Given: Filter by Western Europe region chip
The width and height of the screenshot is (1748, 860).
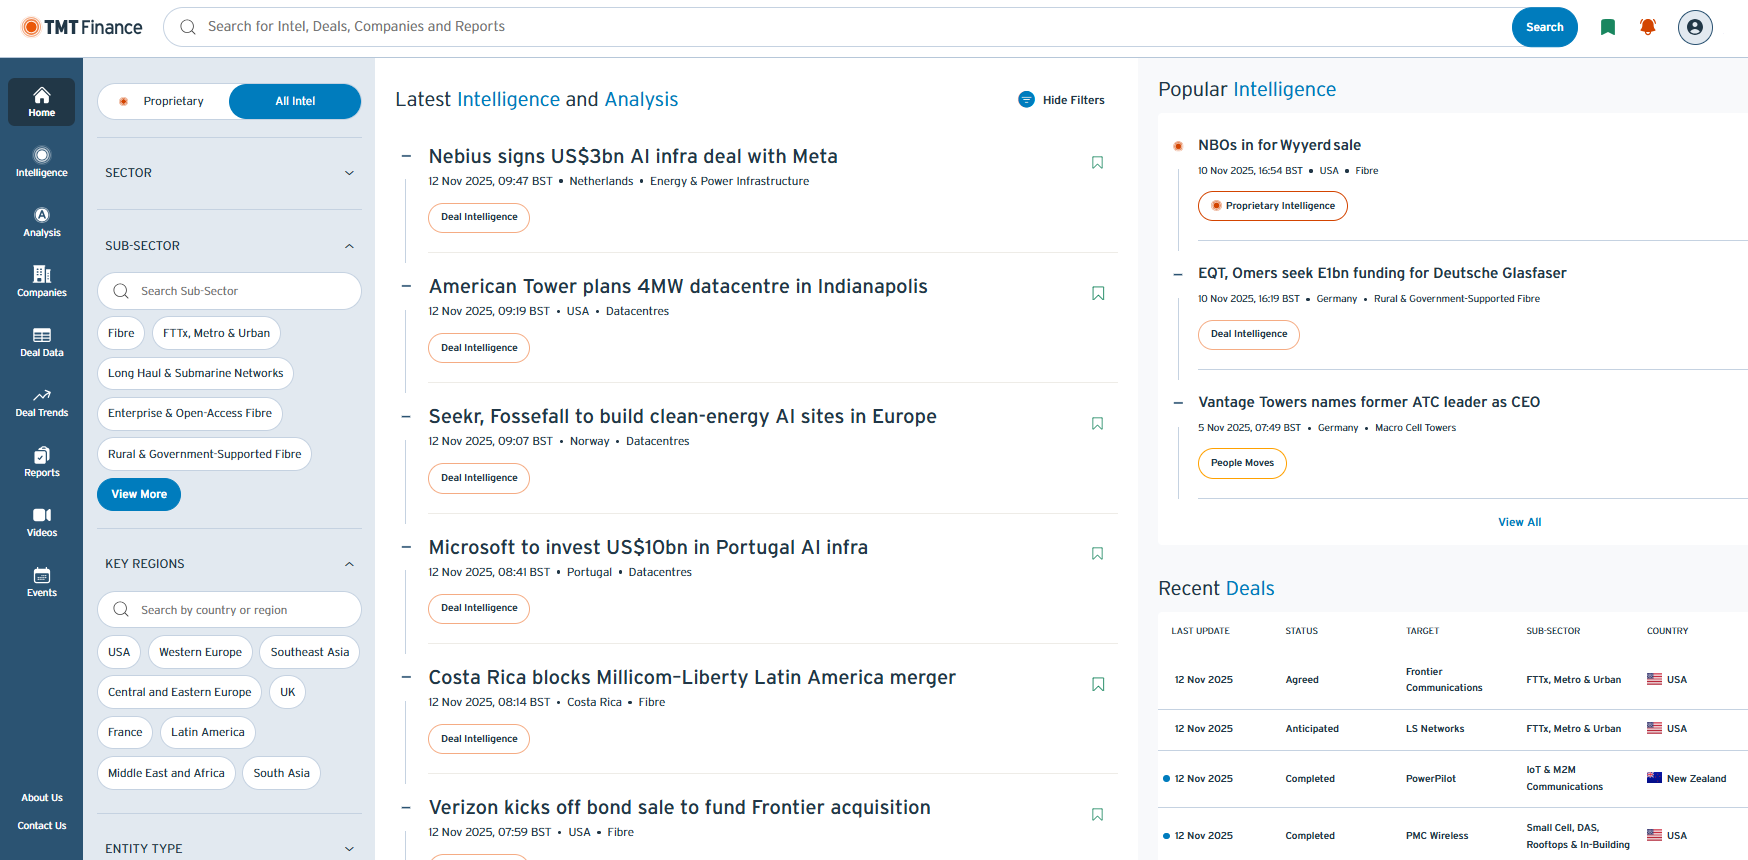Looking at the screenshot, I should tap(200, 652).
